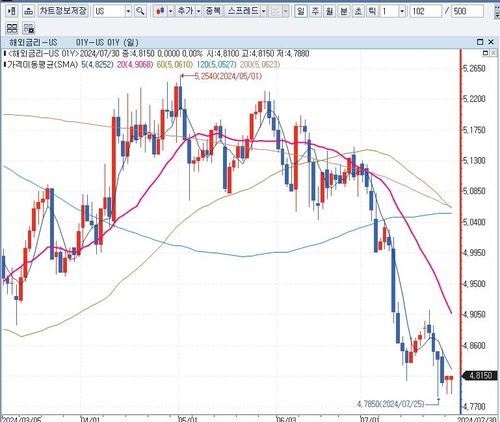Open the hierarchy tree icon in toolbar
This screenshot has width=500, height=422.
[29, 11]
